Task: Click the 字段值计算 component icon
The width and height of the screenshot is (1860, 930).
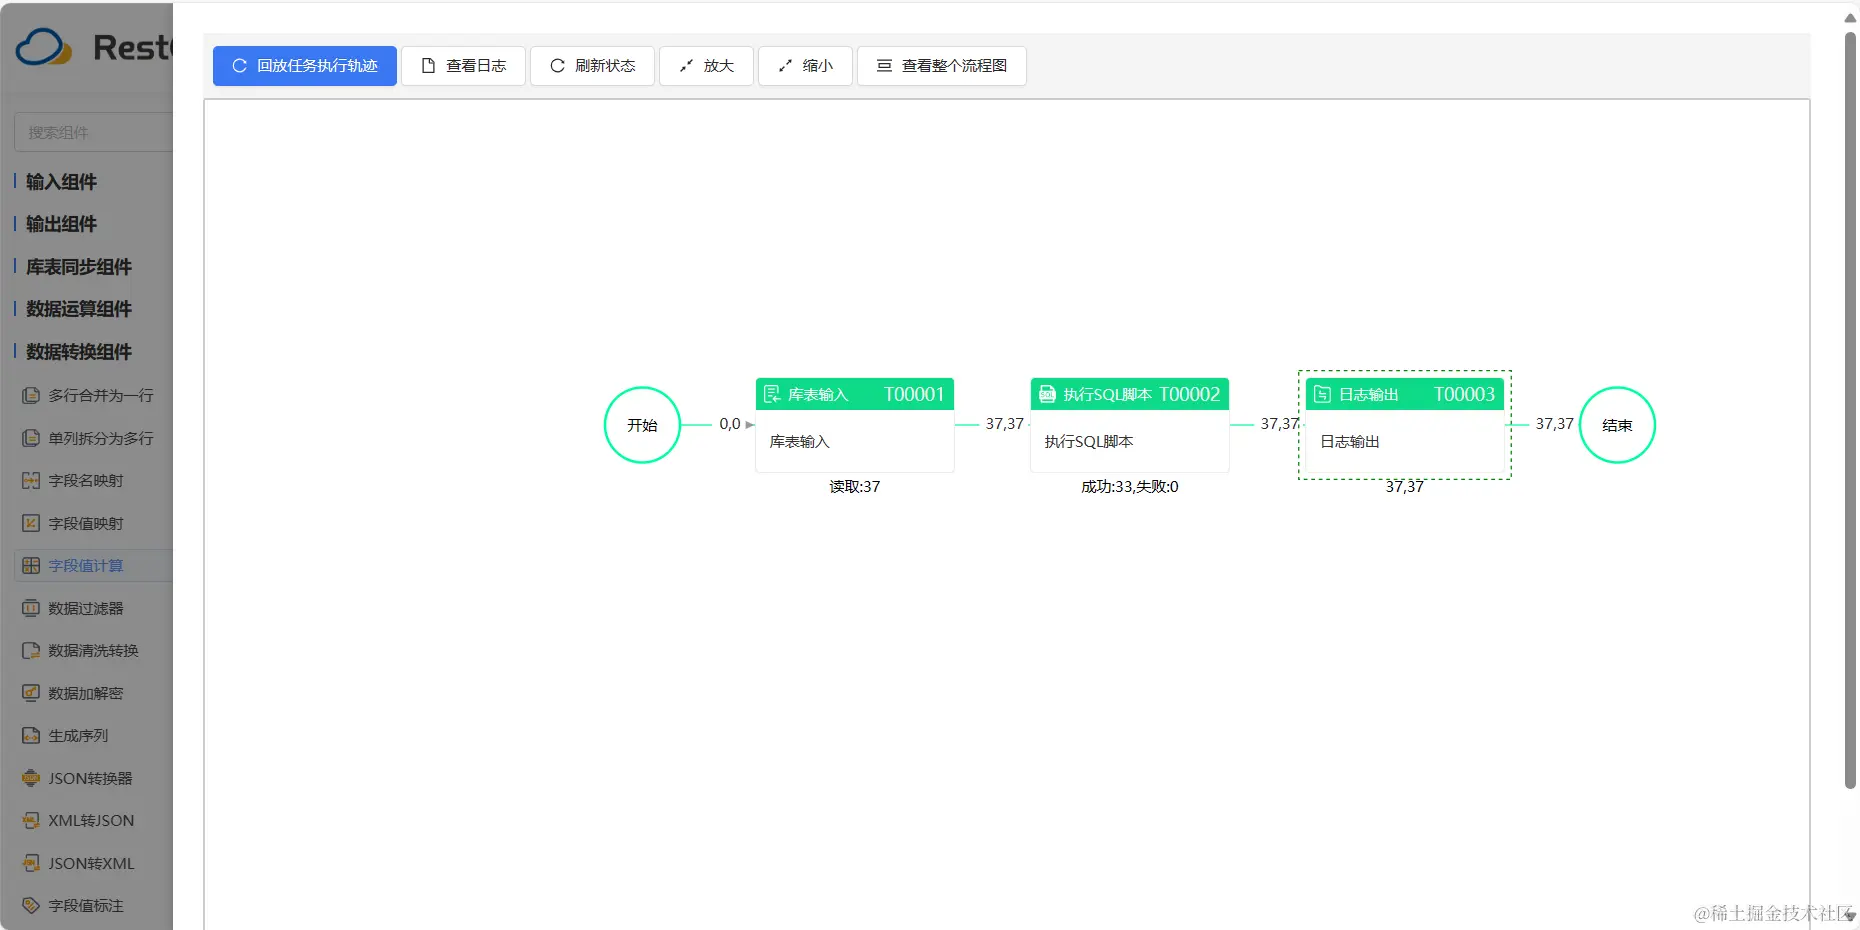Action: click(31, 565)
